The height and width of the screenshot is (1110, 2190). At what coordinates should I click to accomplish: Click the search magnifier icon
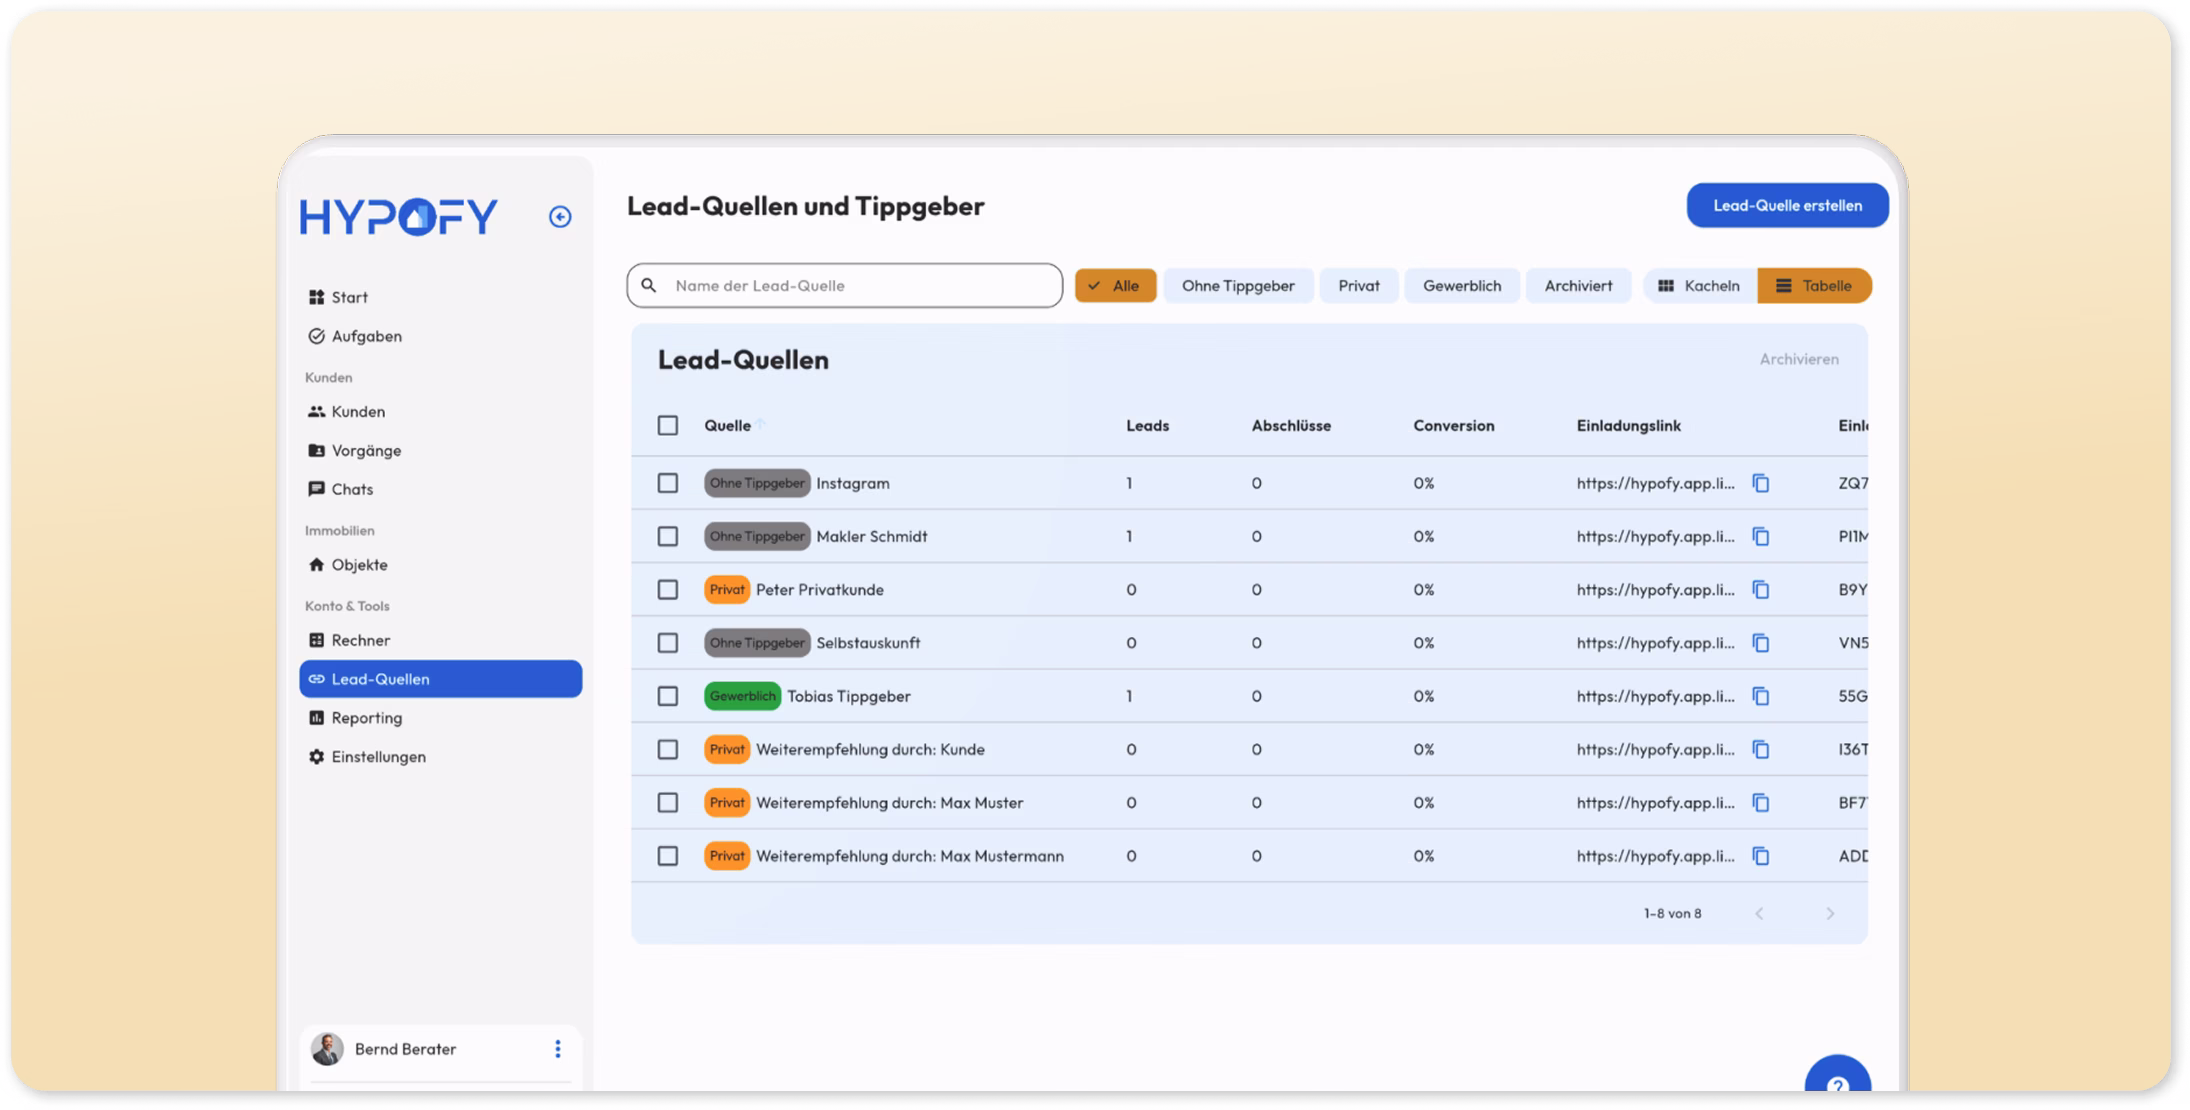tap(649, 286)
